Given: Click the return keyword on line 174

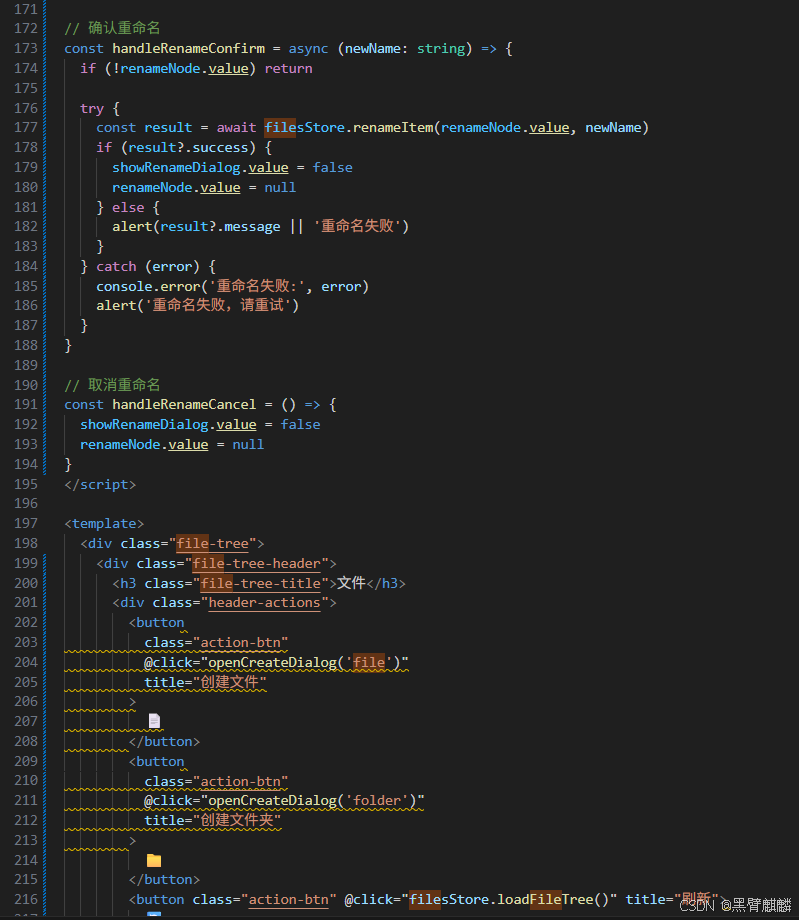Looking at the screenshot, I should 288,69.
